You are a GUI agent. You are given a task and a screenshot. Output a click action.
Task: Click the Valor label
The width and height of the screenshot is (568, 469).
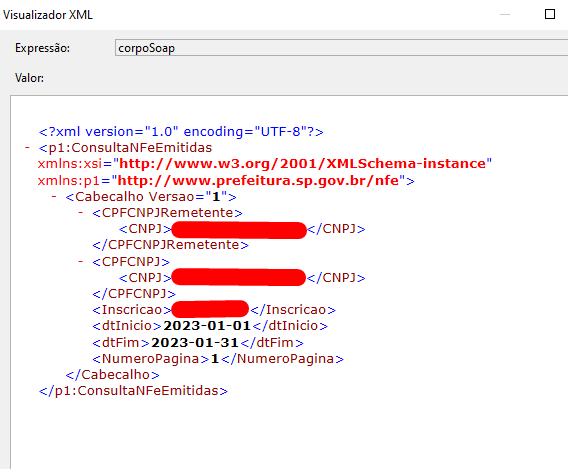(x=29, y=78)
